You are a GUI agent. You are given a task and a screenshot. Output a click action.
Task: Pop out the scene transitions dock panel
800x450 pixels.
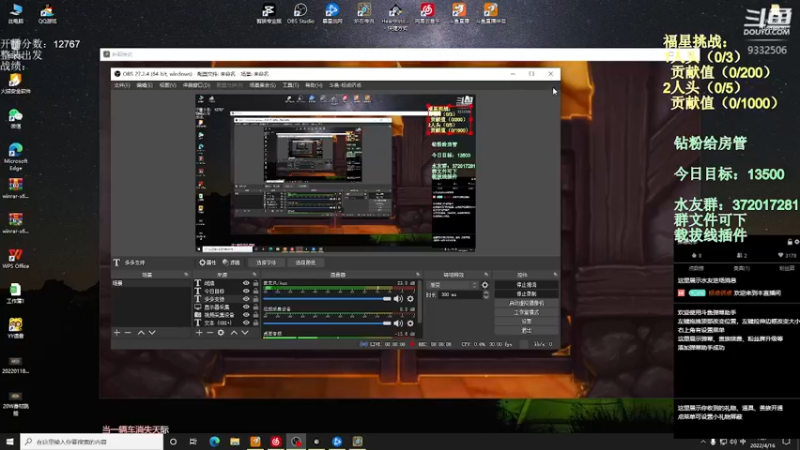(x=486, y=274)
